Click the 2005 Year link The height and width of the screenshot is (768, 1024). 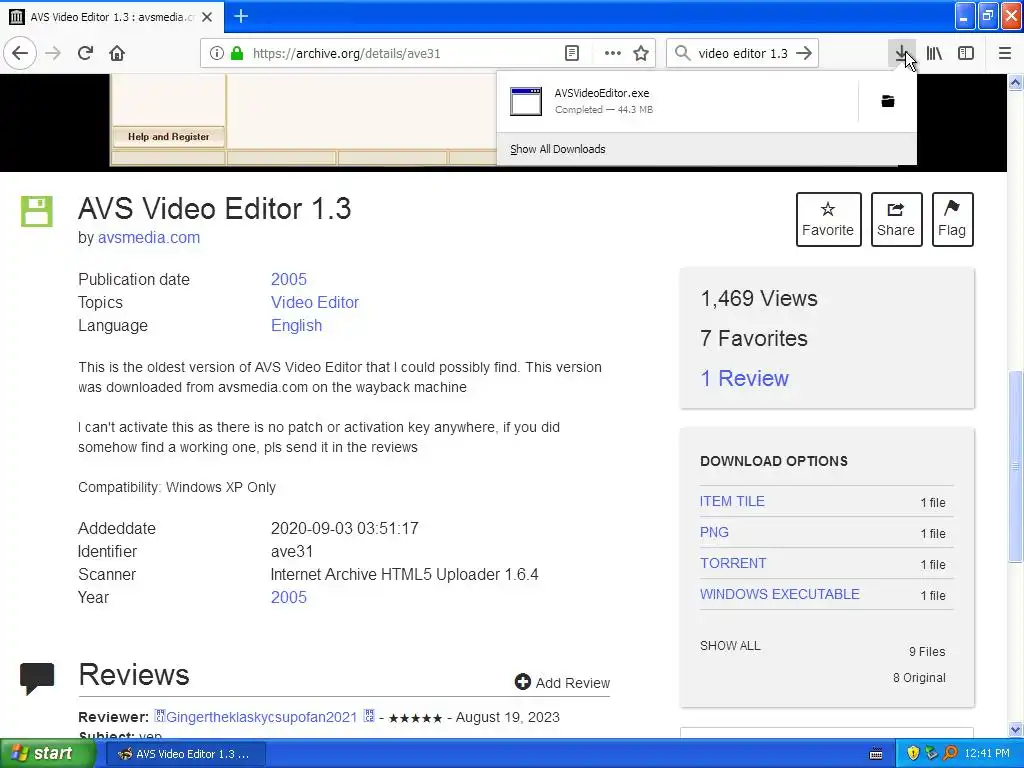pyautogui.click(x=289, y=598)
